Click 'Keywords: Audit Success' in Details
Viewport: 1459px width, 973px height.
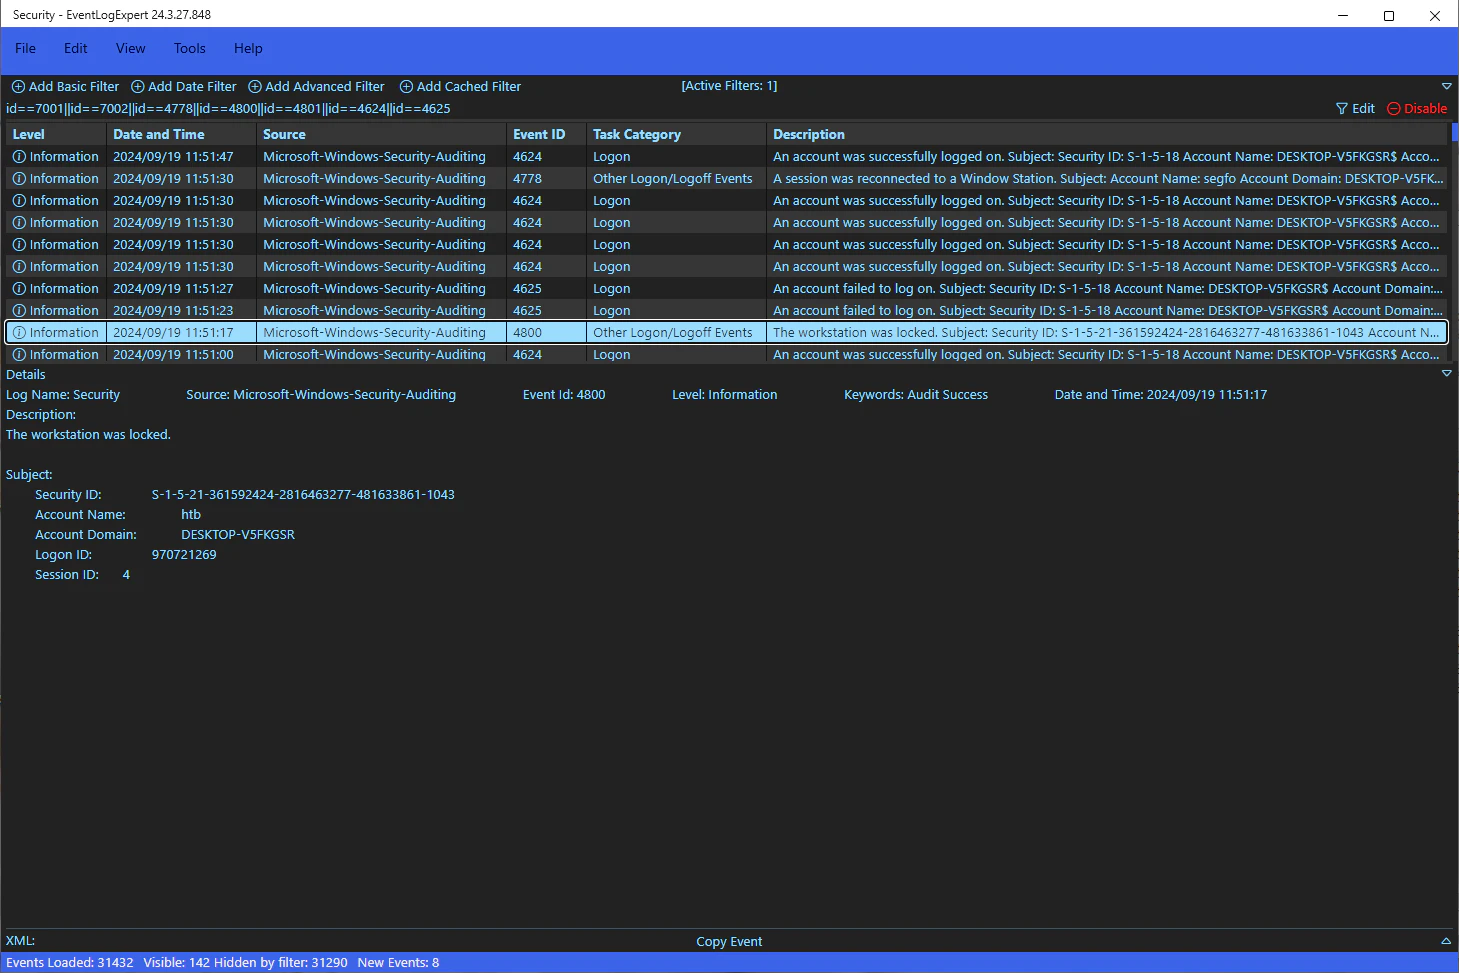(x=916, y=395)
